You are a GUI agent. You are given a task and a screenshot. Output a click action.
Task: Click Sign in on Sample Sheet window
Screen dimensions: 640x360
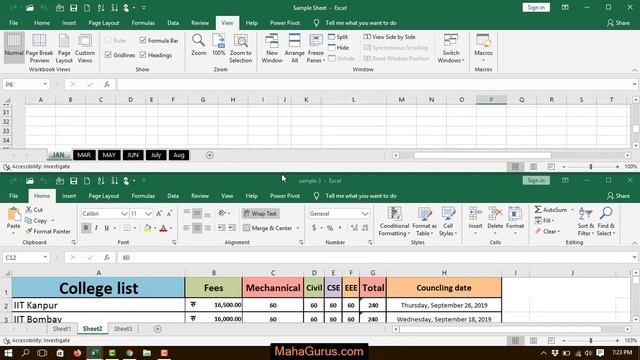536,7
